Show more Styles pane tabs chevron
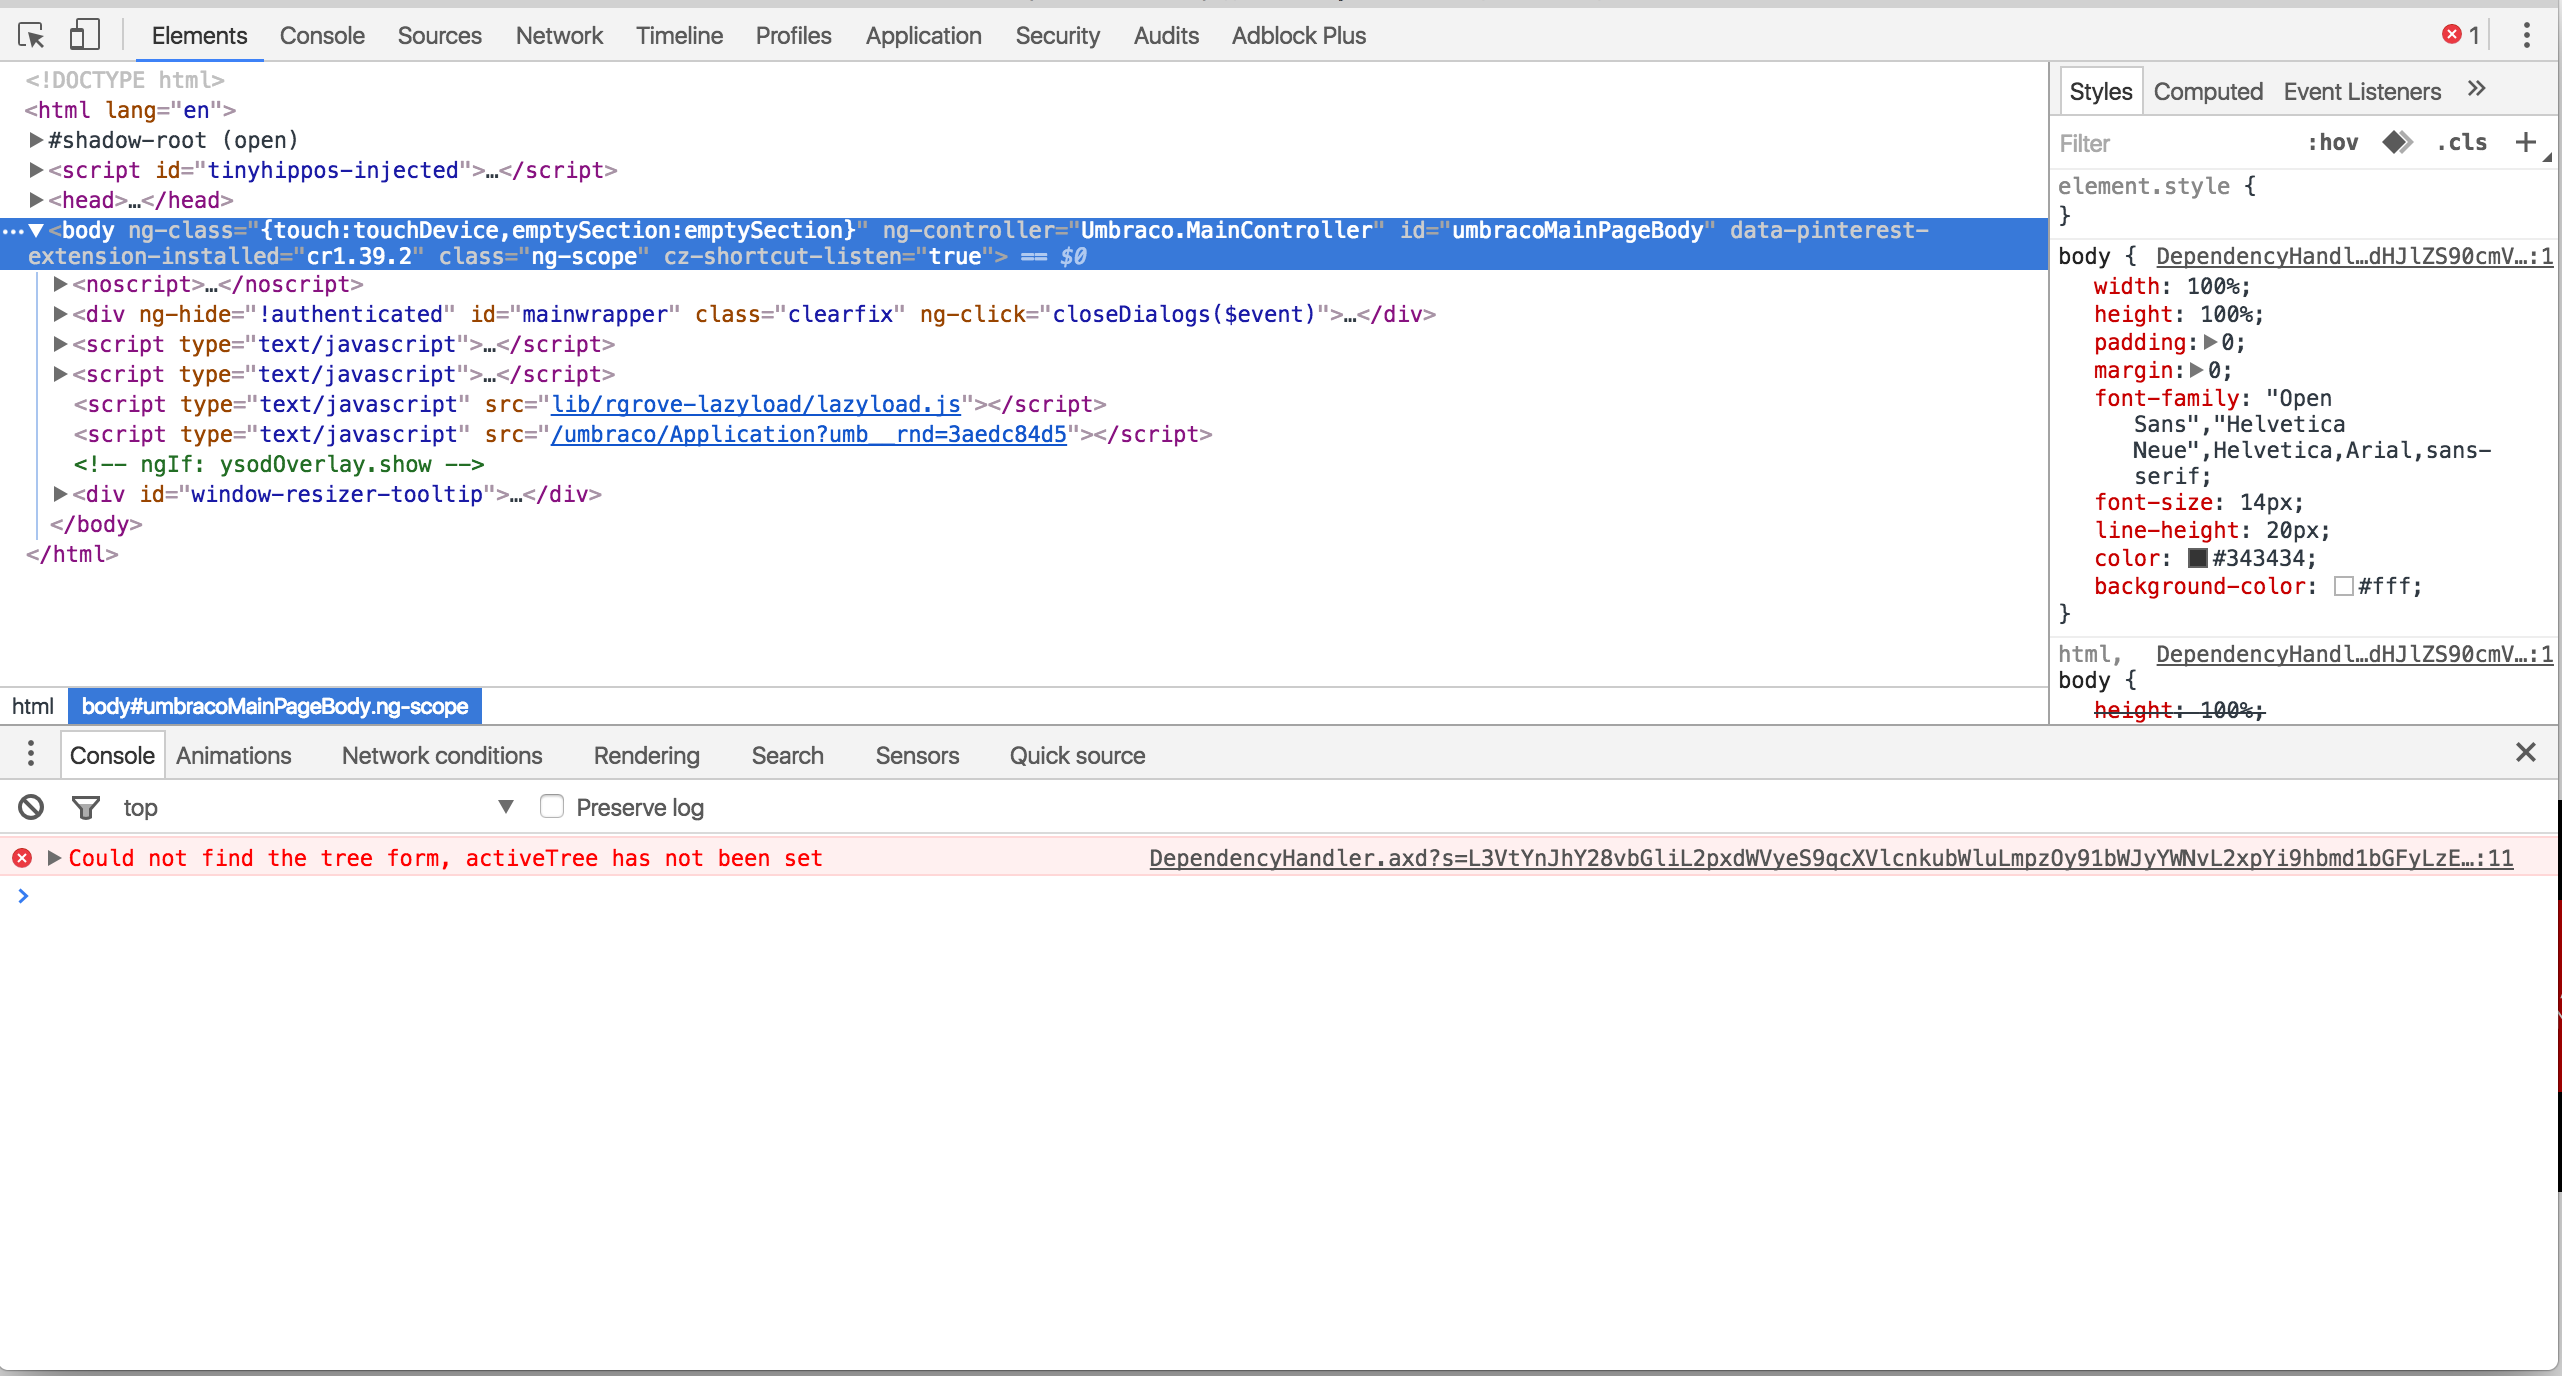Viewport: 2562px width, 1376px height. (2476, 90)
